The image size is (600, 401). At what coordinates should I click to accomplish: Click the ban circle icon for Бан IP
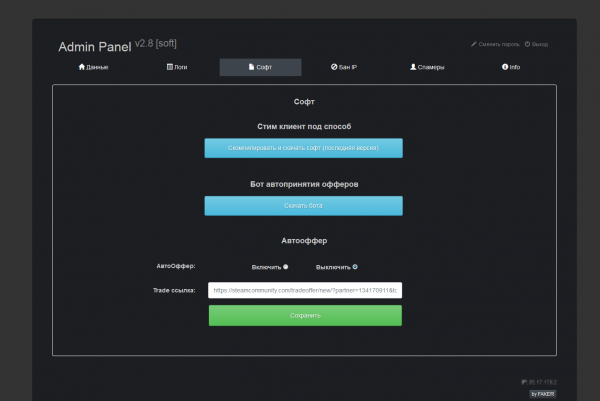(334, 67)
